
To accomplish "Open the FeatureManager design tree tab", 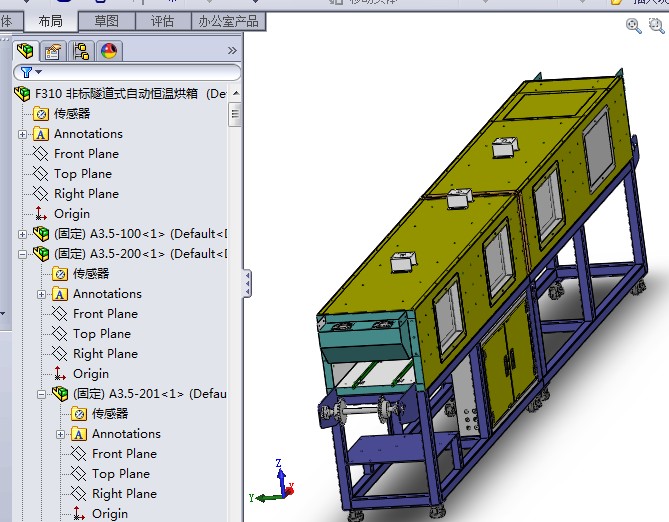I will coord(25,51).
